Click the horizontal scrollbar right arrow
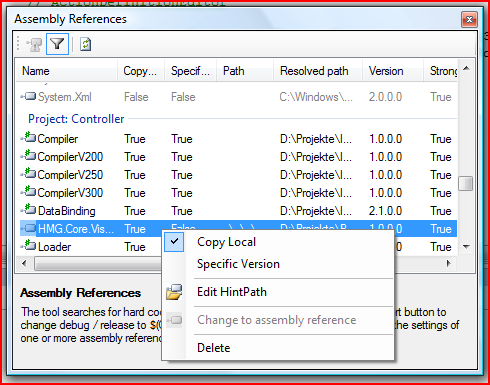The width and height of the screenshot is (490, 385). tap(449, 263)
